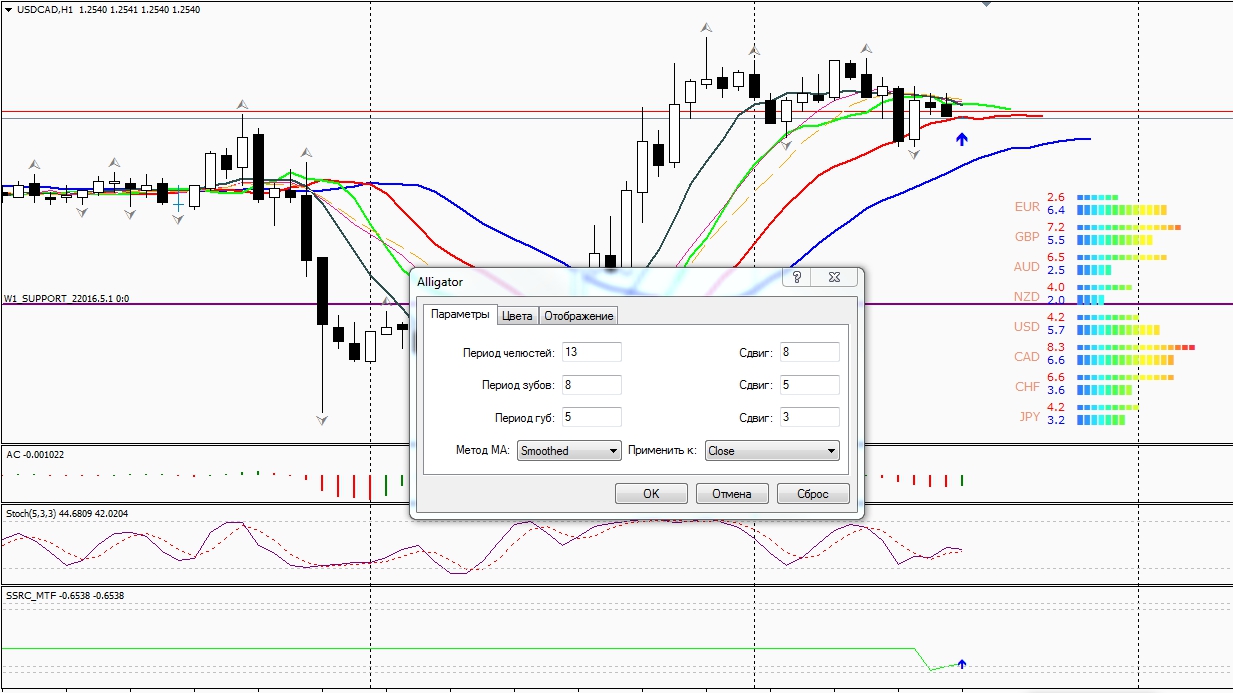Open the Alligator dialog help button
Screen dimensions: 1233x693
tap(796, 277)
